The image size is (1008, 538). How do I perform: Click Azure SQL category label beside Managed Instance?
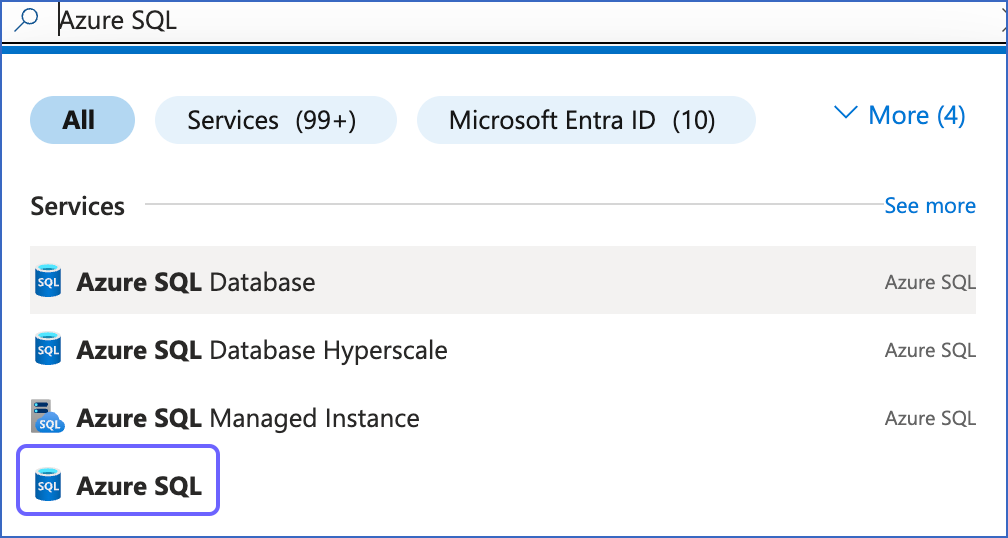pos(930,418)
